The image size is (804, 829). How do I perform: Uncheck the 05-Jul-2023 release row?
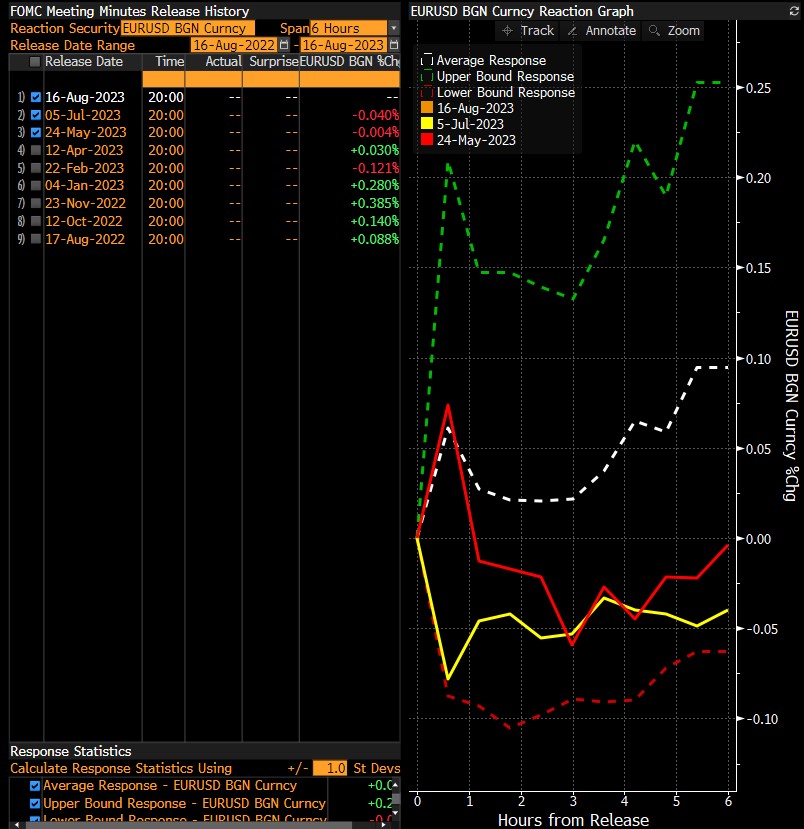click(36, 115)
